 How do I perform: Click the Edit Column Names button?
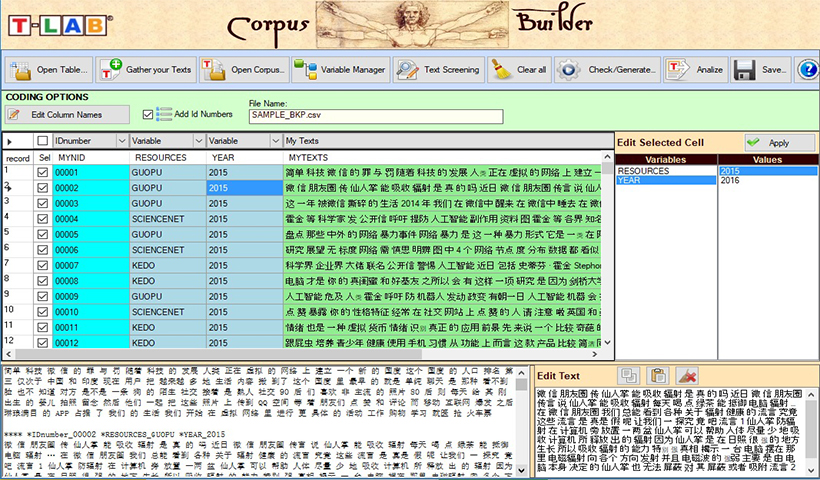tap(67, 115)
